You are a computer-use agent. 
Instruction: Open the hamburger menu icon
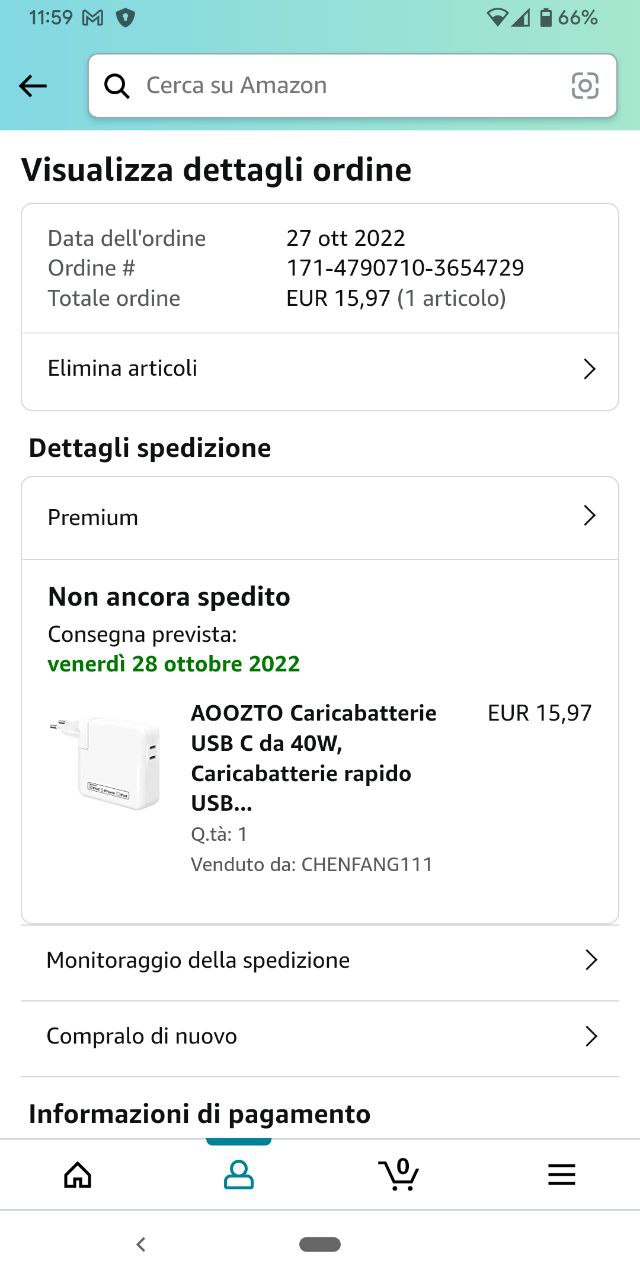(562, 1175)
